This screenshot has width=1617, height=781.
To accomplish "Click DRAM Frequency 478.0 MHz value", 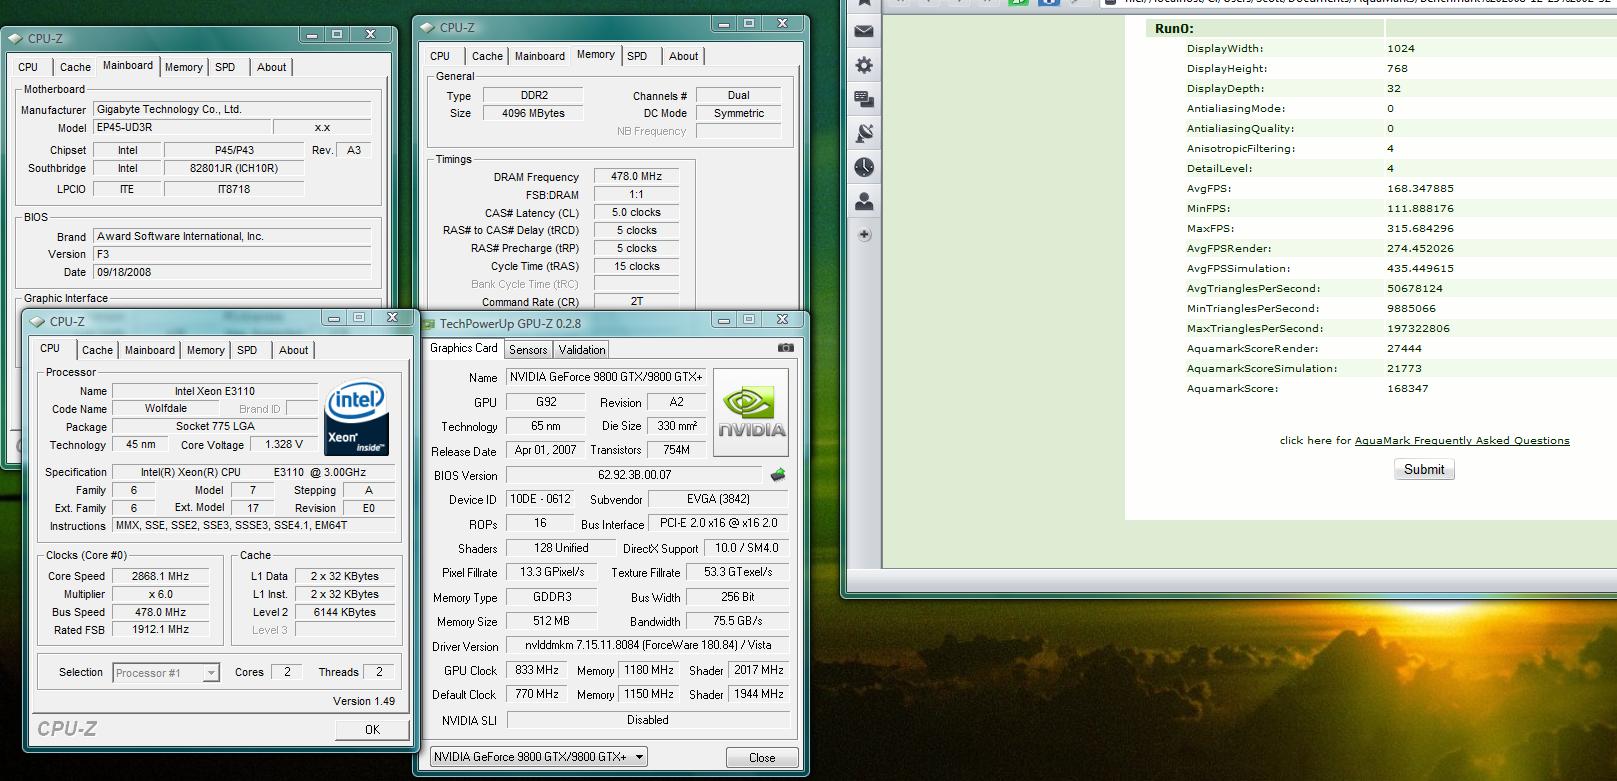I will tap(636, 176).
